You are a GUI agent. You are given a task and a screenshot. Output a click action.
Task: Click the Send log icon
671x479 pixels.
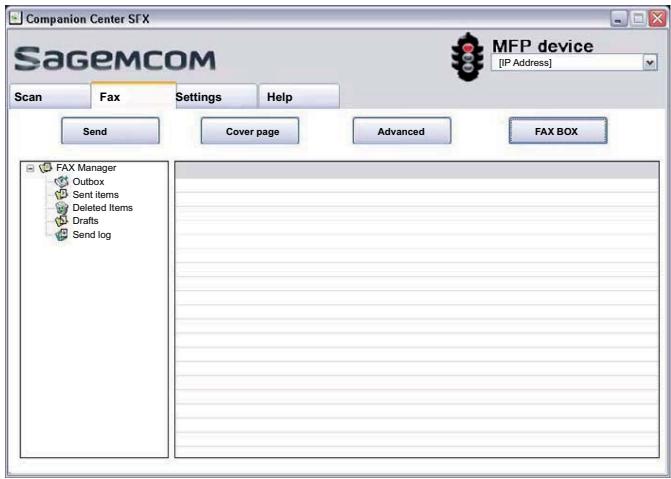coord(62,235)
